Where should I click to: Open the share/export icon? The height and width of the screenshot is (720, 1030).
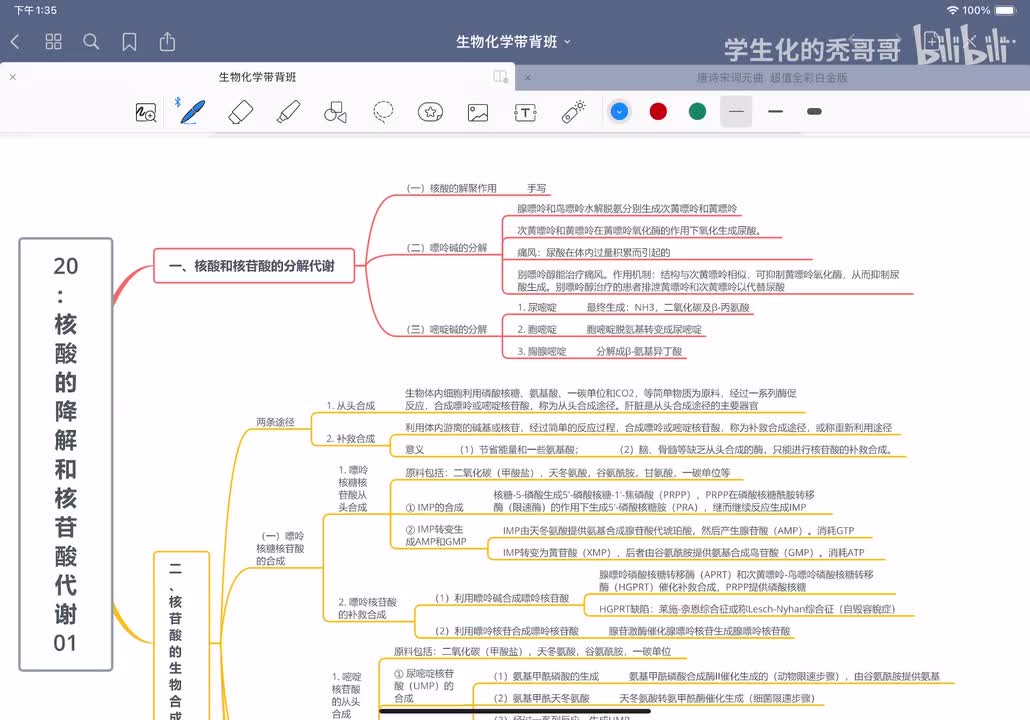pyautogui.click(x=168, y=41)
